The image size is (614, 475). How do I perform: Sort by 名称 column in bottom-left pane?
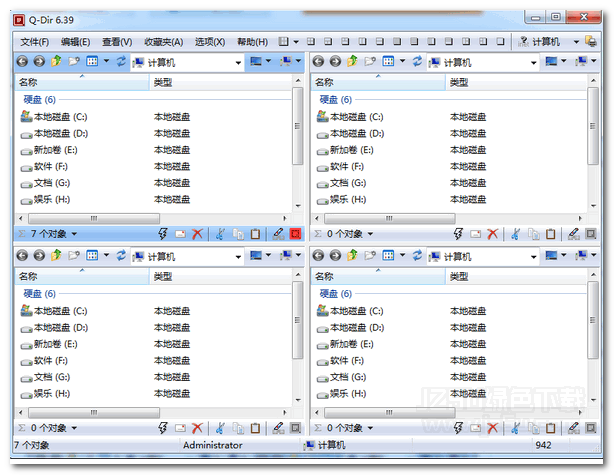coord(82,276)
